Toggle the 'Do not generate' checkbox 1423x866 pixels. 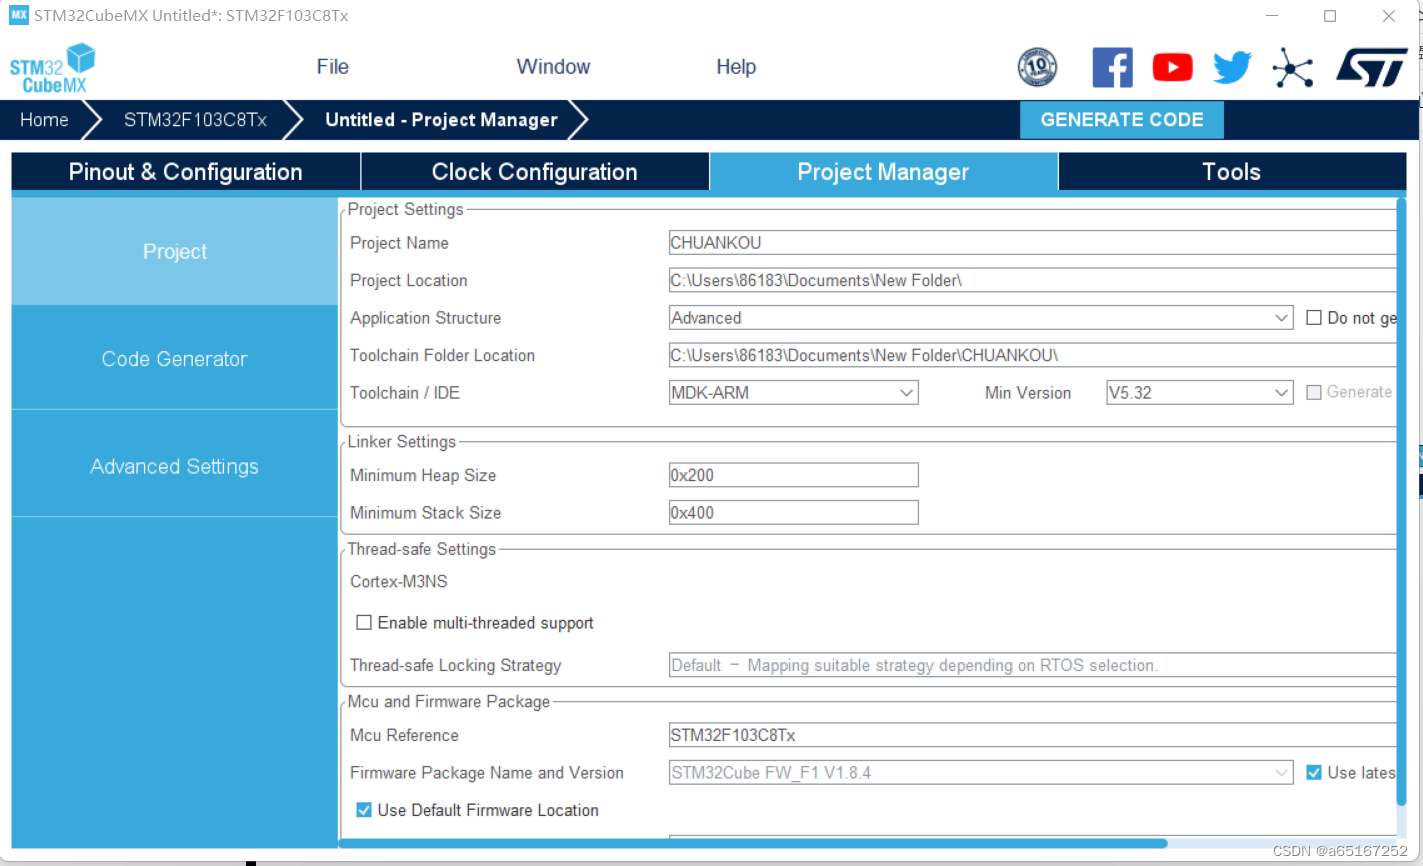[1314, 318]
